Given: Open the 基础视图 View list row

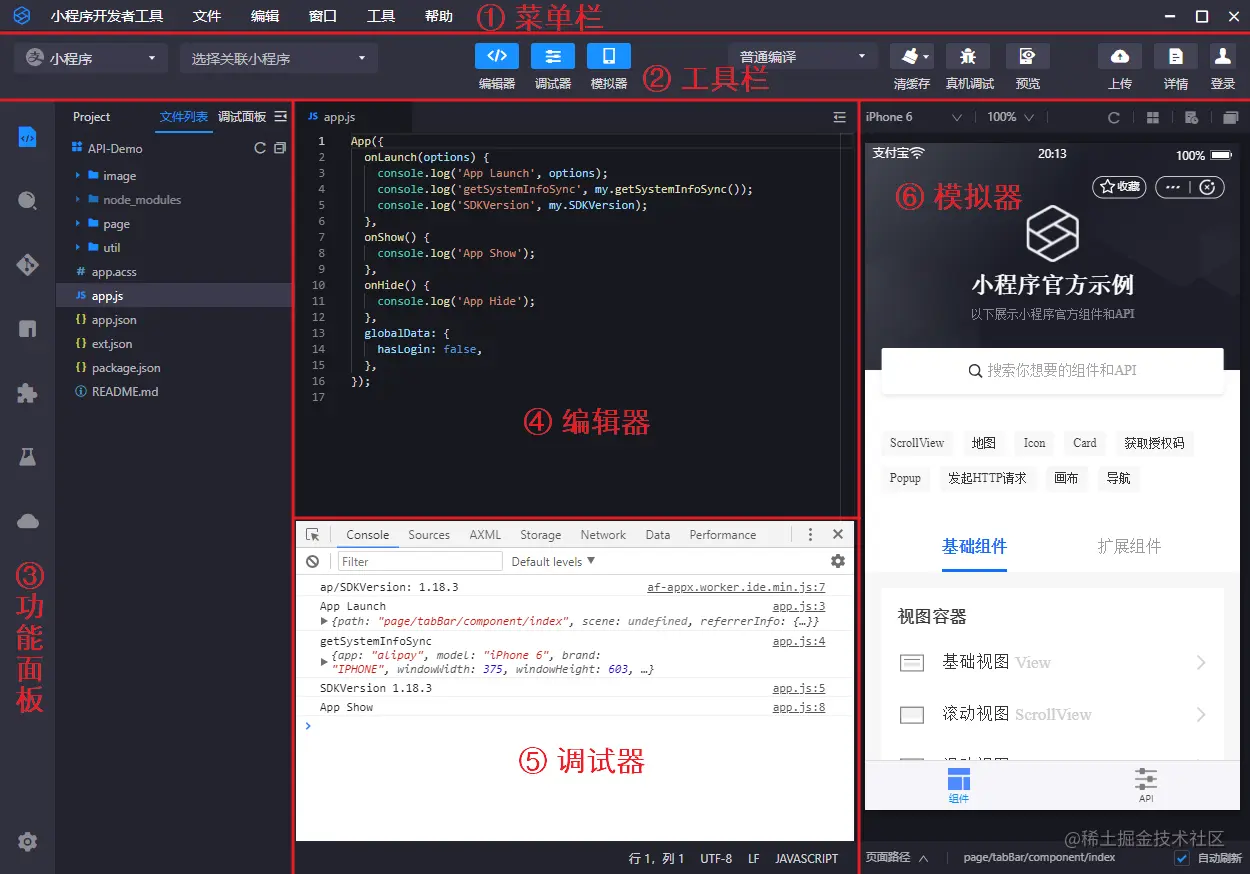Looking at the screenshot, I should [1052, 662].
